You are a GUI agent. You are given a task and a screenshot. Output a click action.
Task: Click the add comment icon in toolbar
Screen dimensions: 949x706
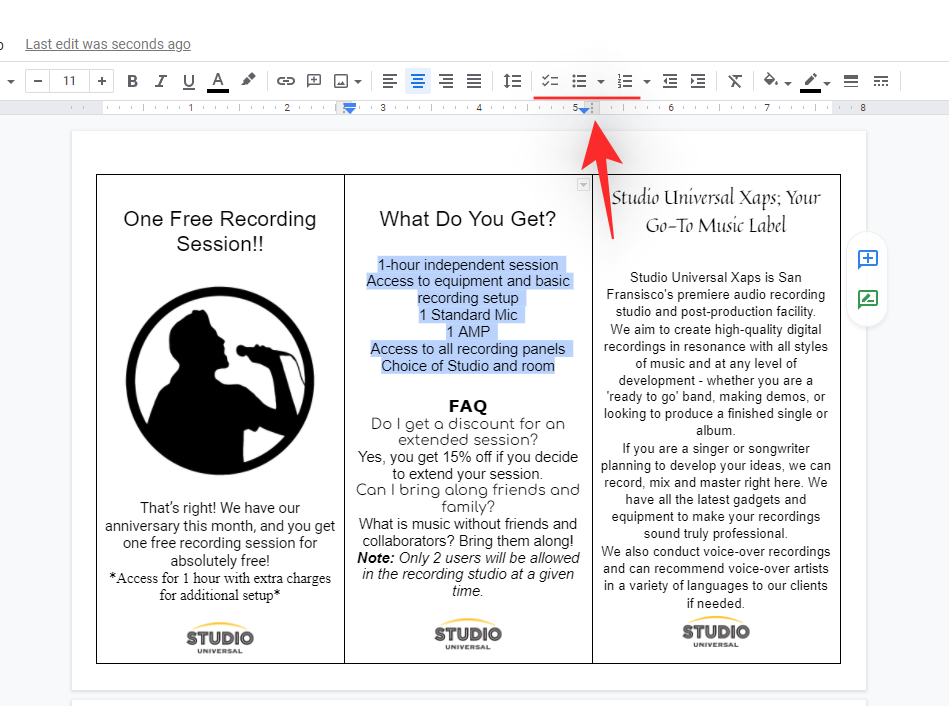pyautogui.click(x=314, y=81)
